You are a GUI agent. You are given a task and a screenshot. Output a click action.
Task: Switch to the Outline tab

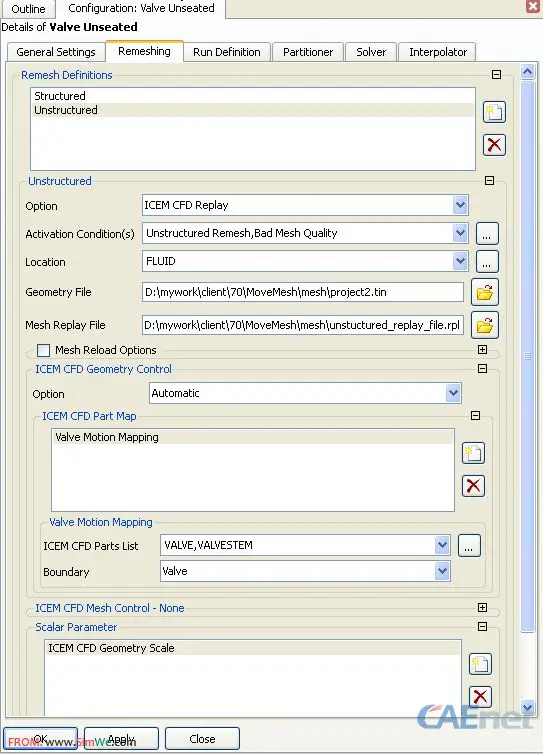click(28, 9)
